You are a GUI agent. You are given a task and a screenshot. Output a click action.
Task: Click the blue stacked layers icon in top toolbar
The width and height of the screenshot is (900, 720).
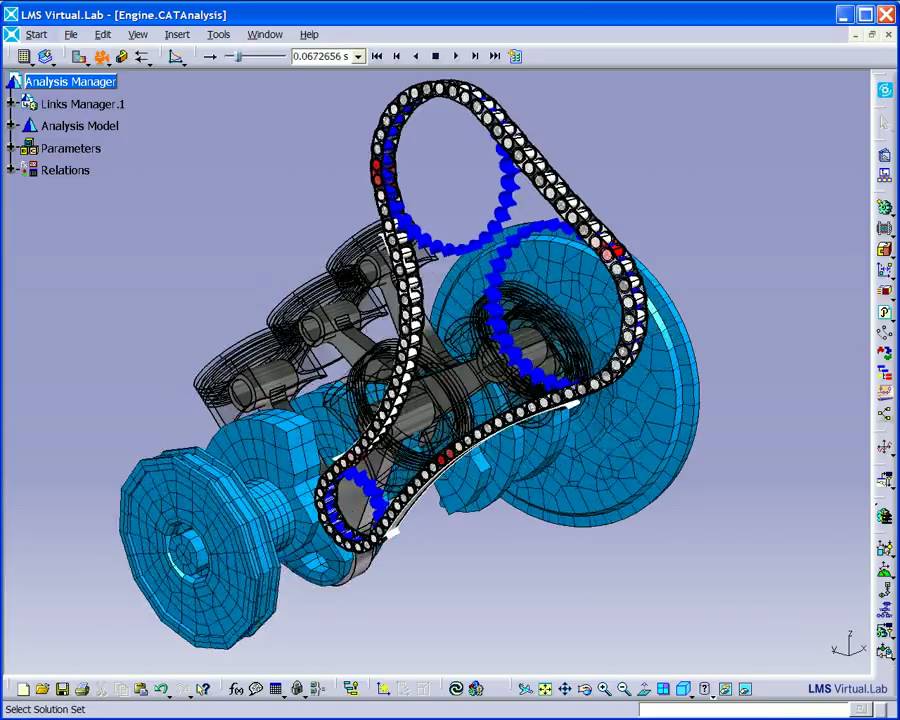45,56
